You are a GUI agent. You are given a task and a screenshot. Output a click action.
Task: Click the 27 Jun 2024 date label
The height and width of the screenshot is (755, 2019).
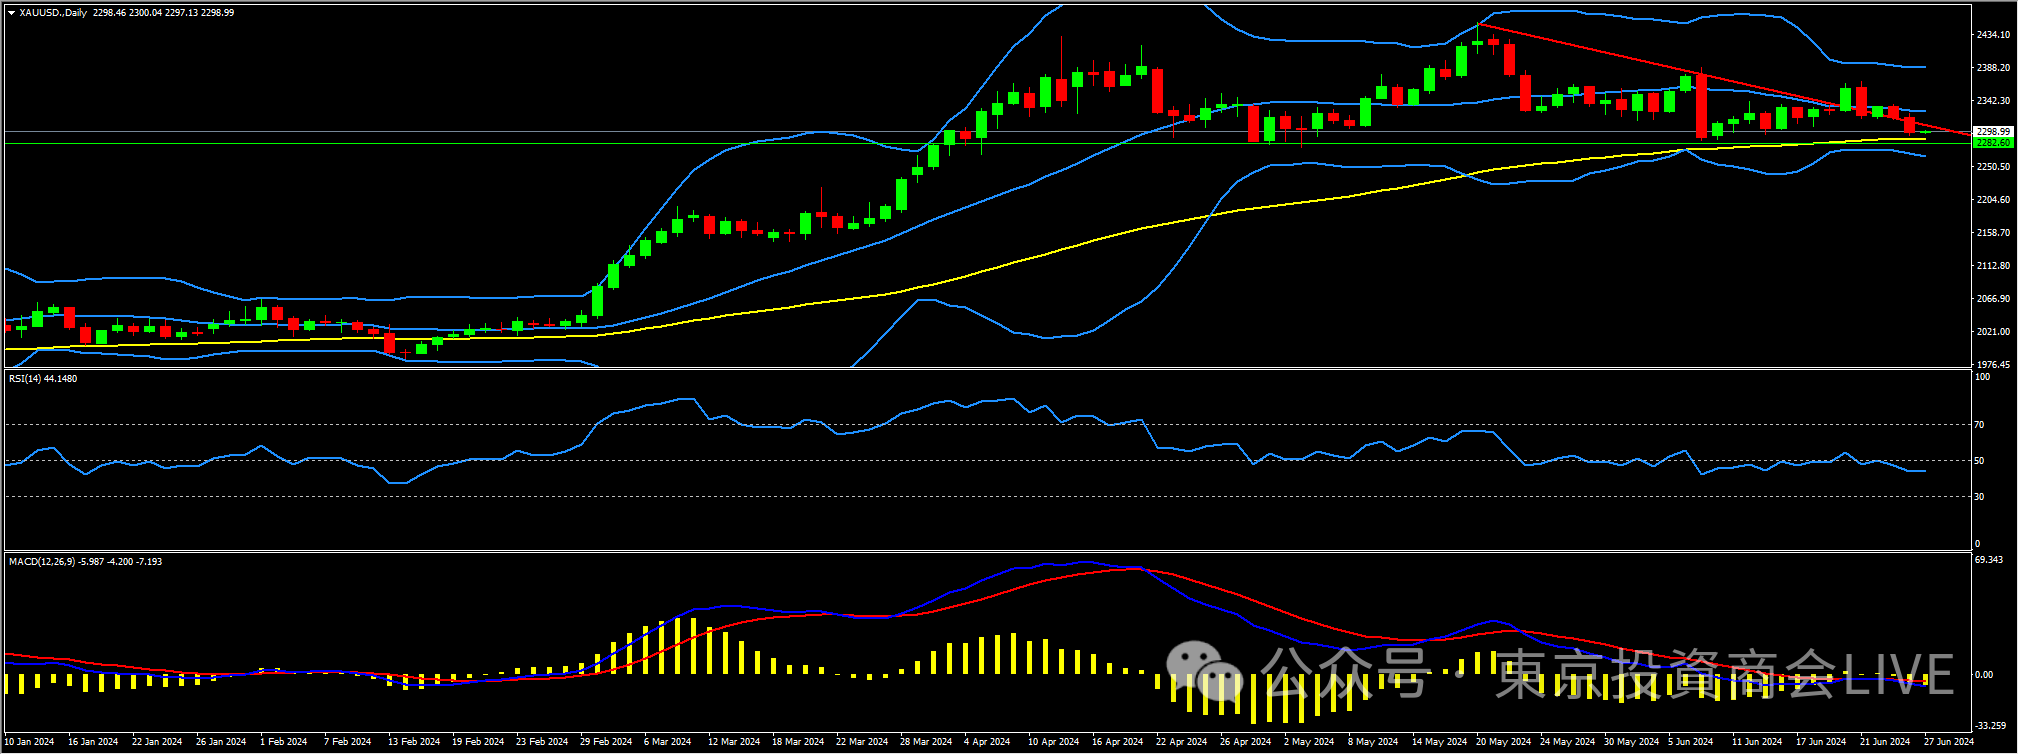tap(1949, 742)
